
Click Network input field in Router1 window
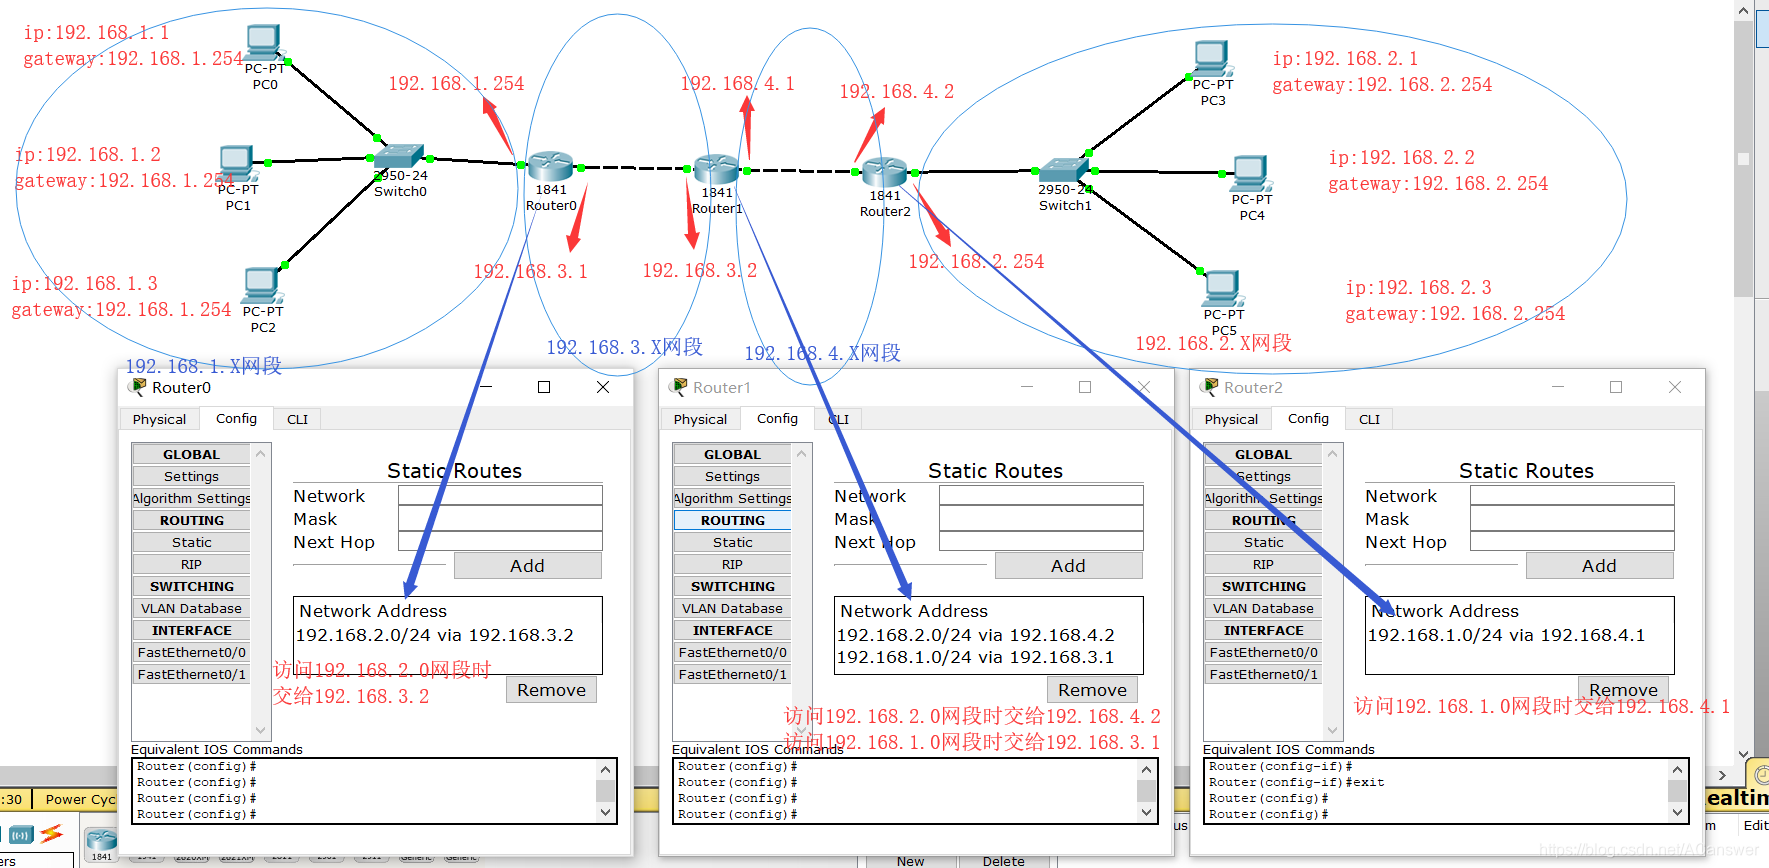point(1041,496)
